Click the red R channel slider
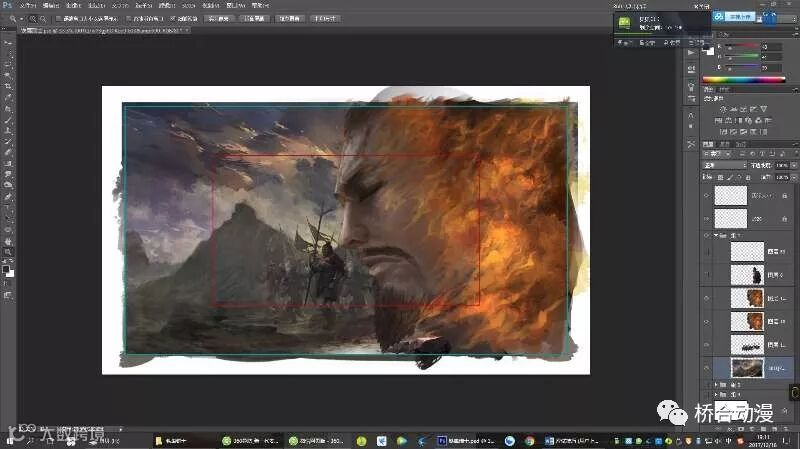The height and width of the screenshot is (449, 800). (x=742, y=47)
